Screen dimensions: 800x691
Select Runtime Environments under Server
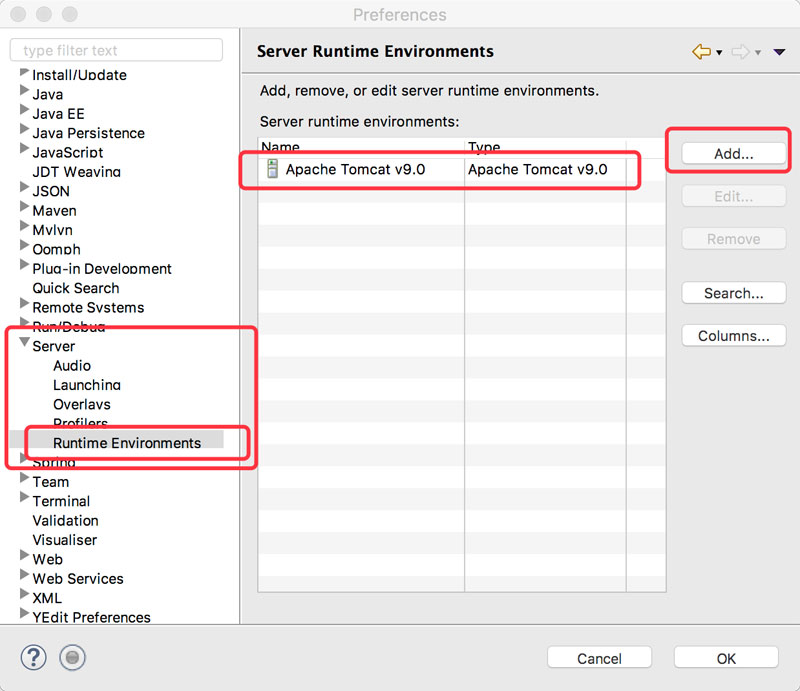coord(129,443)
